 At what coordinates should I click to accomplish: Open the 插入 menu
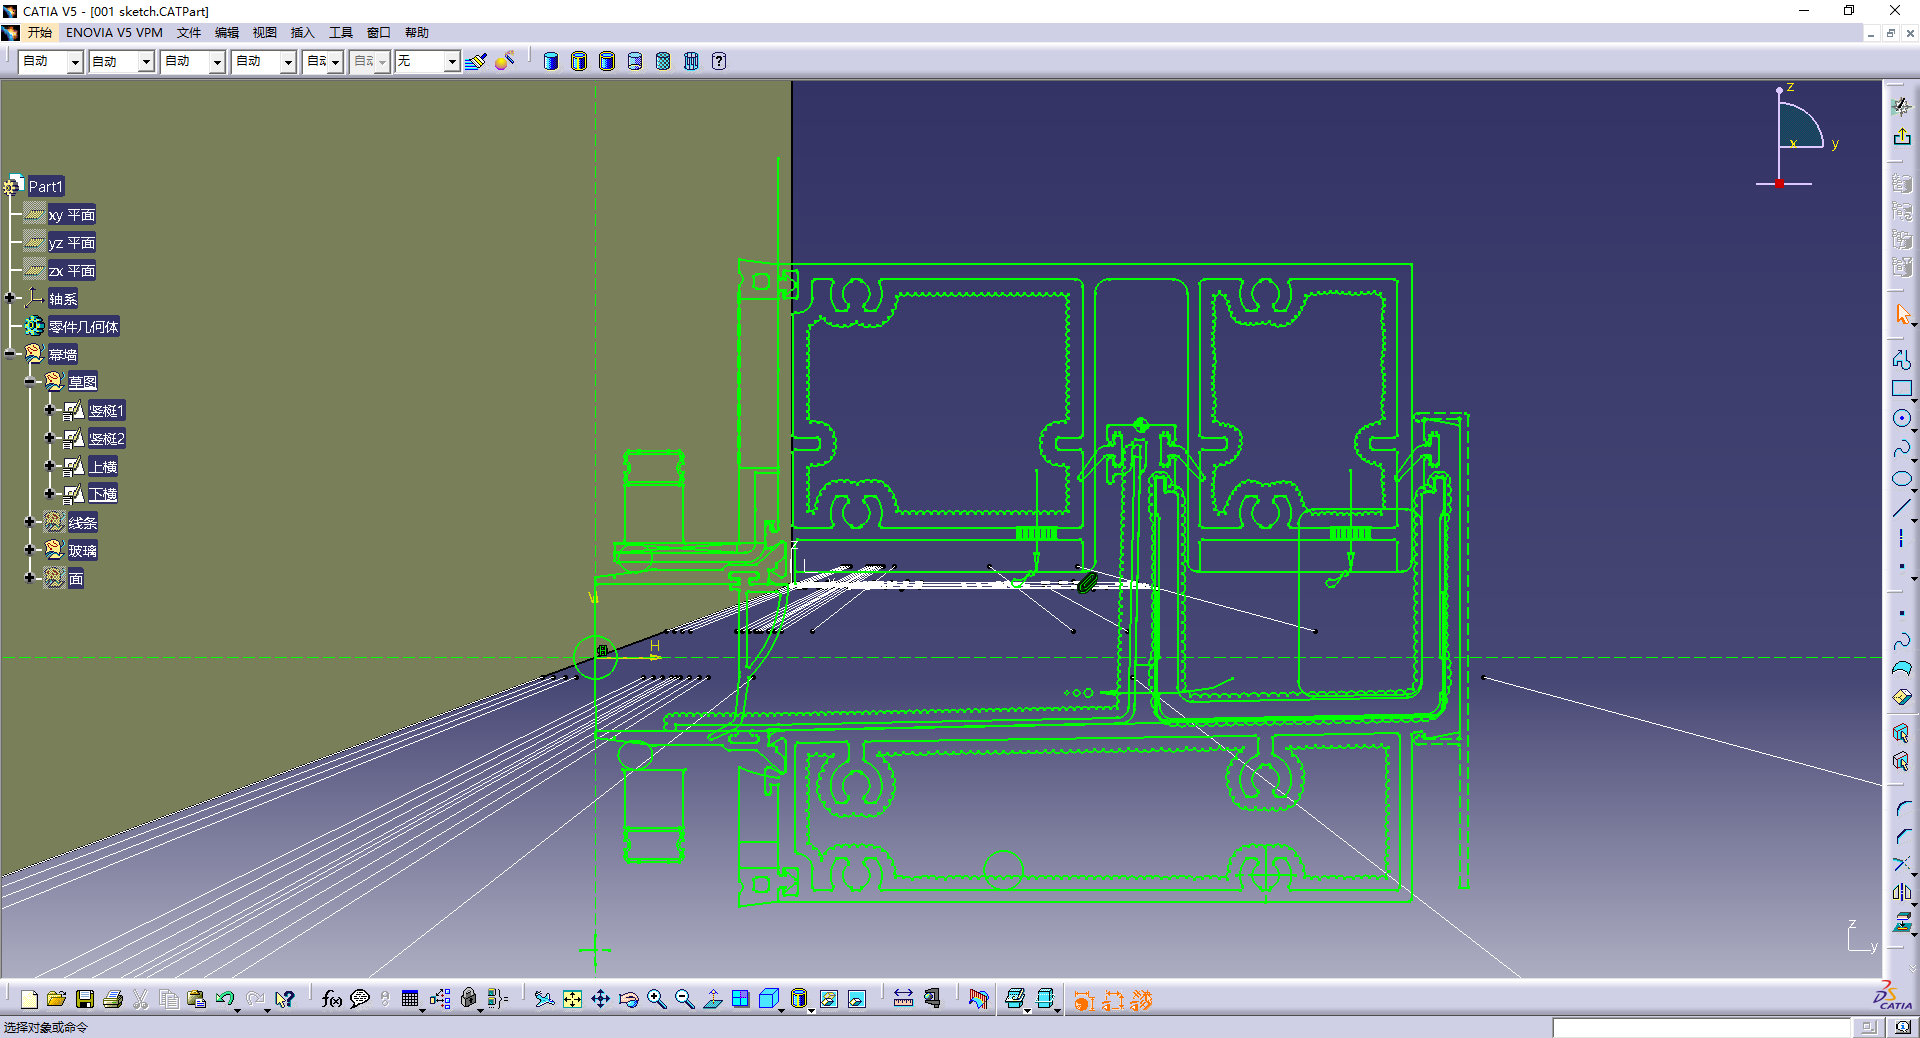pyautogui.click(x=302, y=33)
